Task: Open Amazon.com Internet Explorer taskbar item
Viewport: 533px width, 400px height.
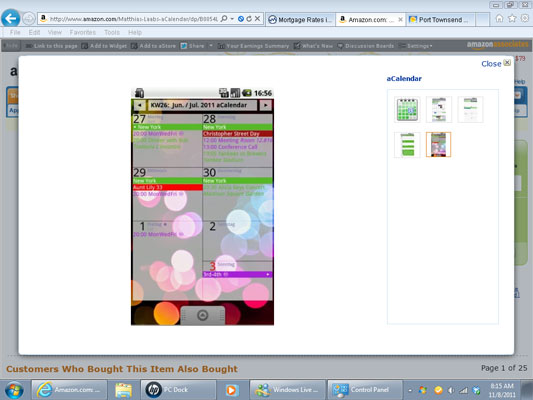Action: [x=69, y=390]
